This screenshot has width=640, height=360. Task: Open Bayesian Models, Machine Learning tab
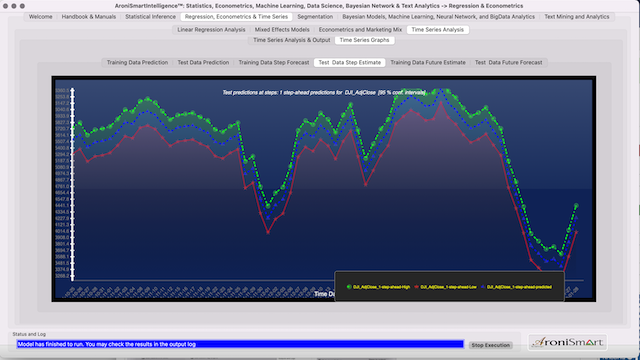click(x=438, y=17)
